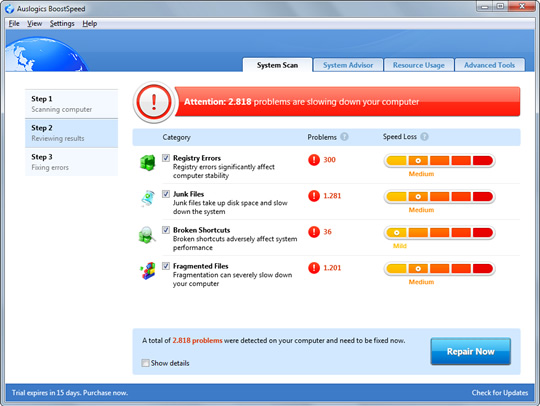The width and height of the screenshot is (540, 406).
Task: Select the System Scan tab
Action: 277,65
